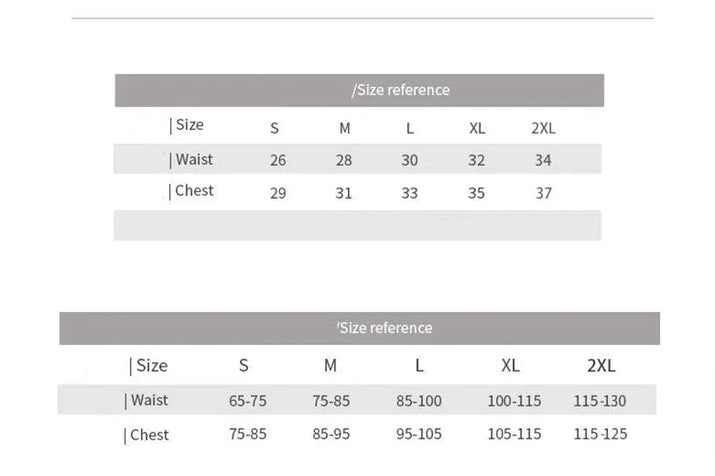The width and height of the screenshot is (715, 476).
Task: Select chest value 29 for size S
Action: click(278, 193)
